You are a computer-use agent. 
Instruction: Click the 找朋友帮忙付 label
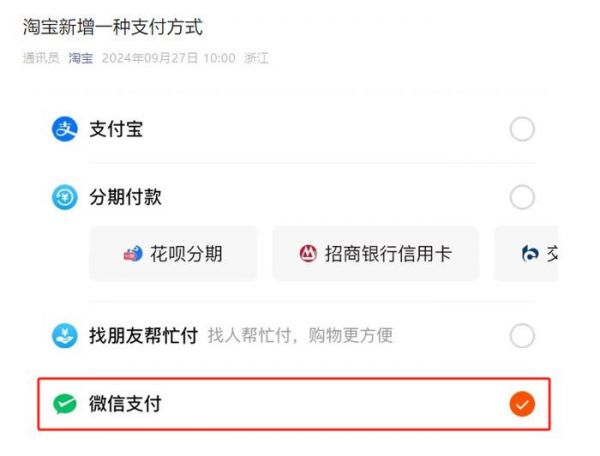pos(144,336)
